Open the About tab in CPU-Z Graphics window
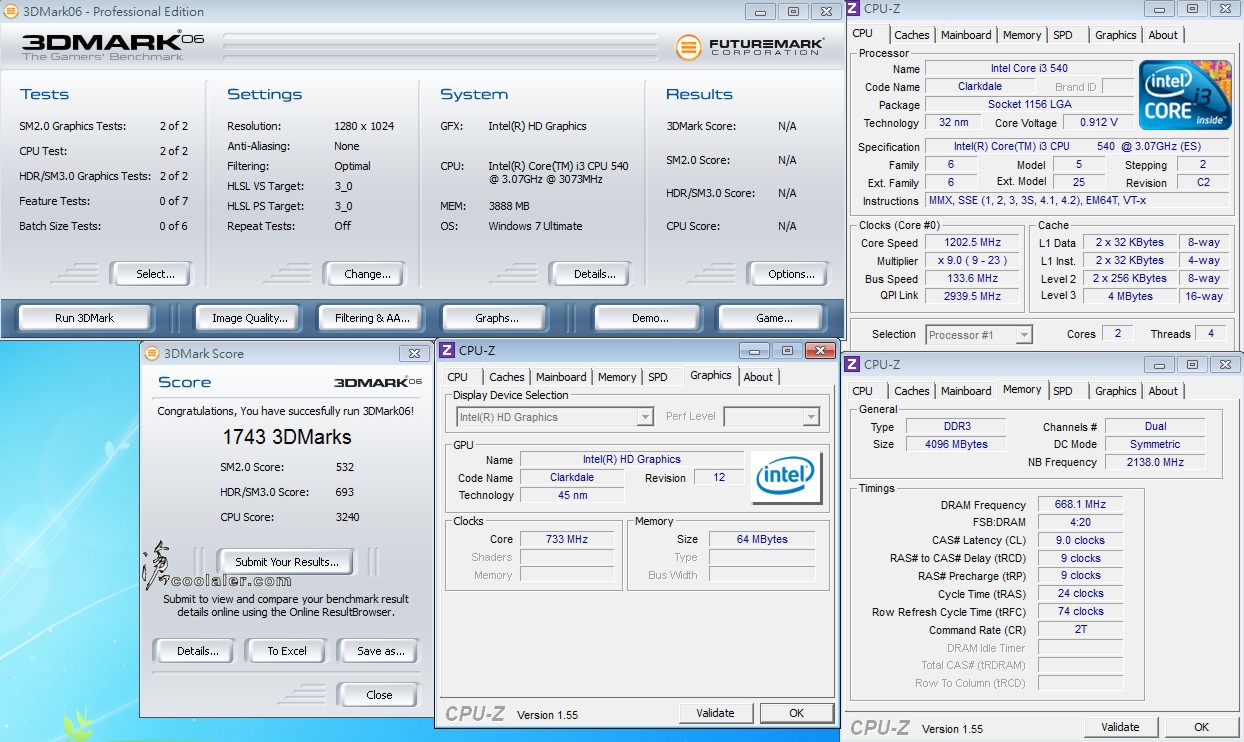The height and width of the screenshot is (742, 1244). coord(758,377)
